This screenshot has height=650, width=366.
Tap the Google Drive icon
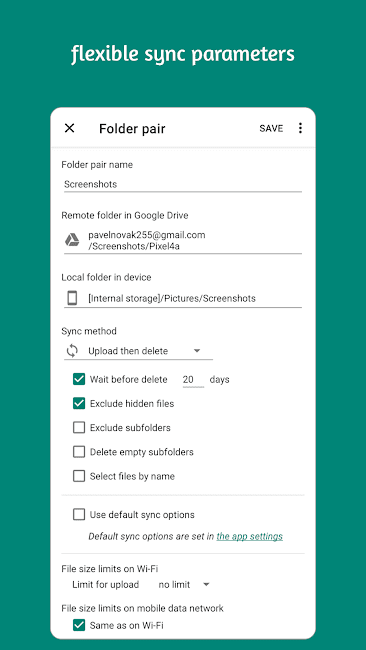tap(72, 240)
